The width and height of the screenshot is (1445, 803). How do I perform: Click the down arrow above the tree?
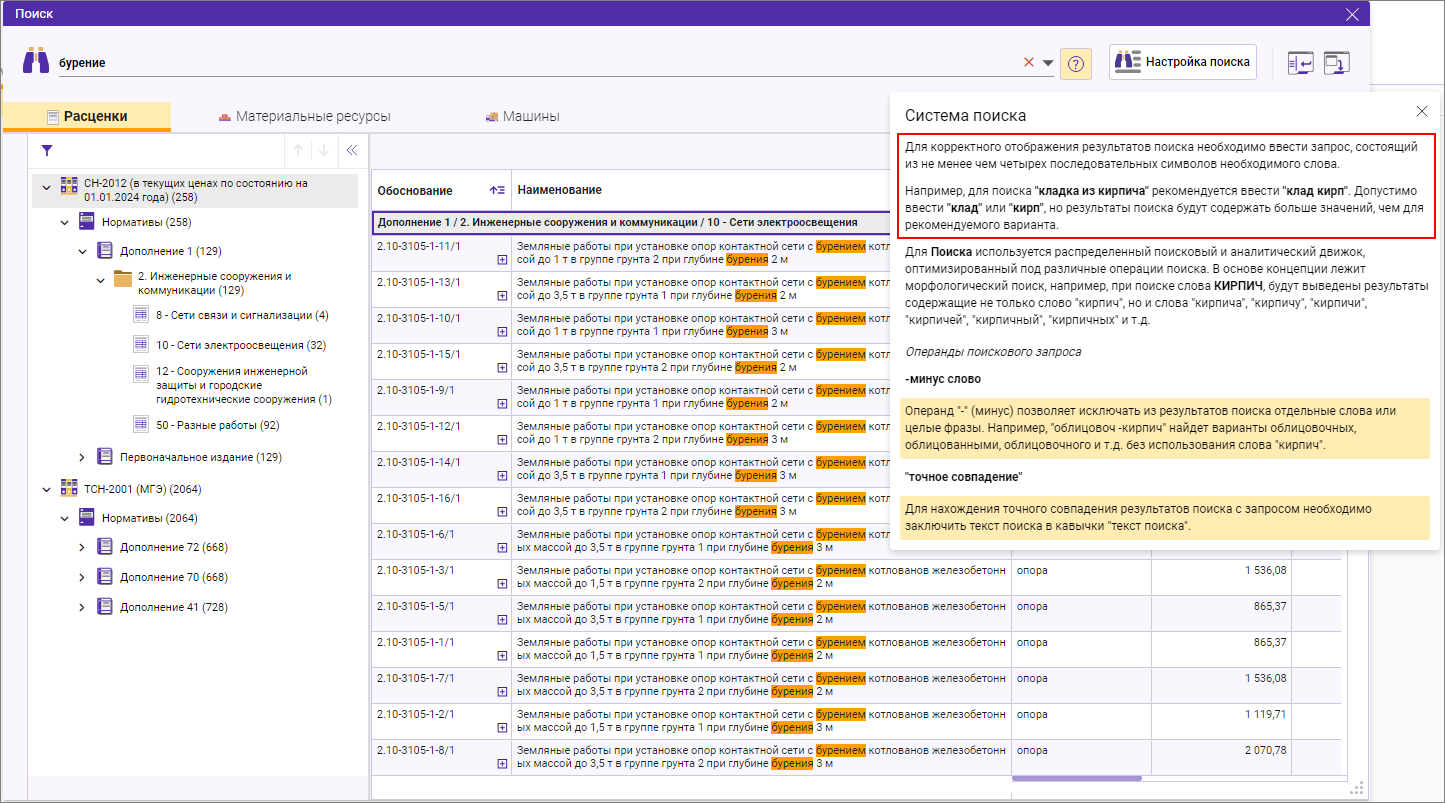click(x=324, y=151)
